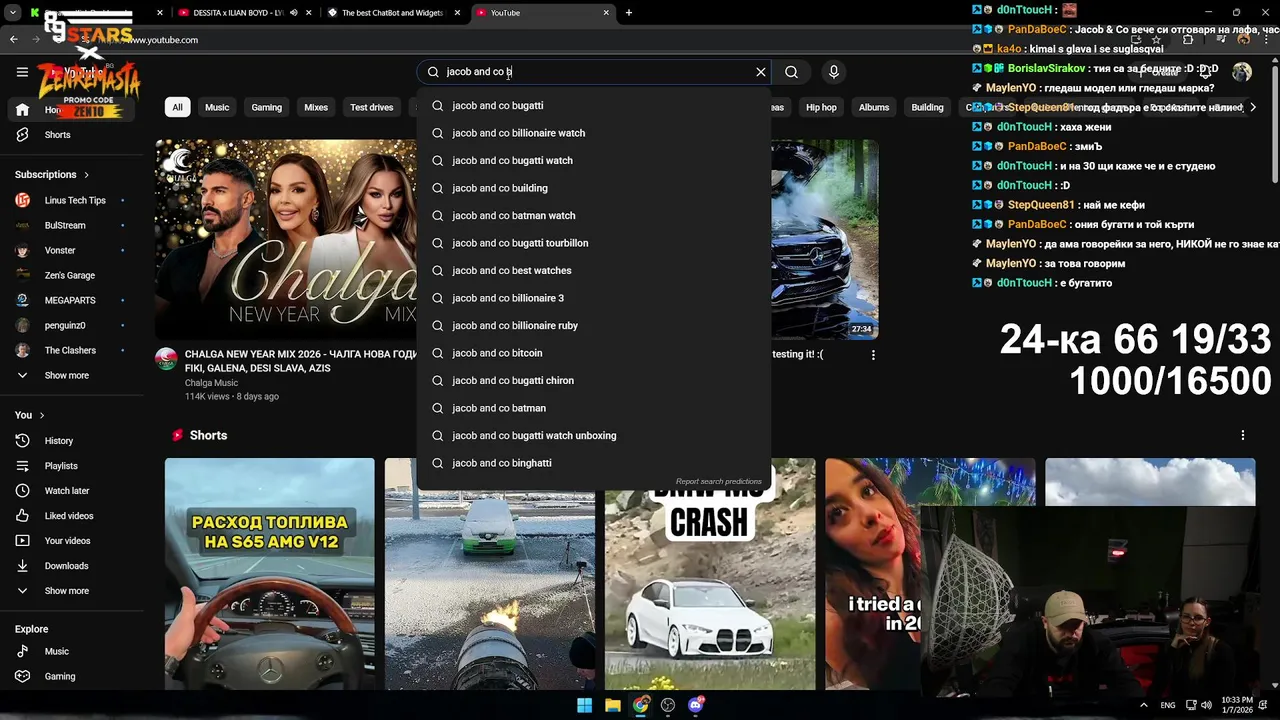Expand the Subscriptions section header
Image resolution: width=1280 pixels, height=720 pixels.
[x=52, y=175]
